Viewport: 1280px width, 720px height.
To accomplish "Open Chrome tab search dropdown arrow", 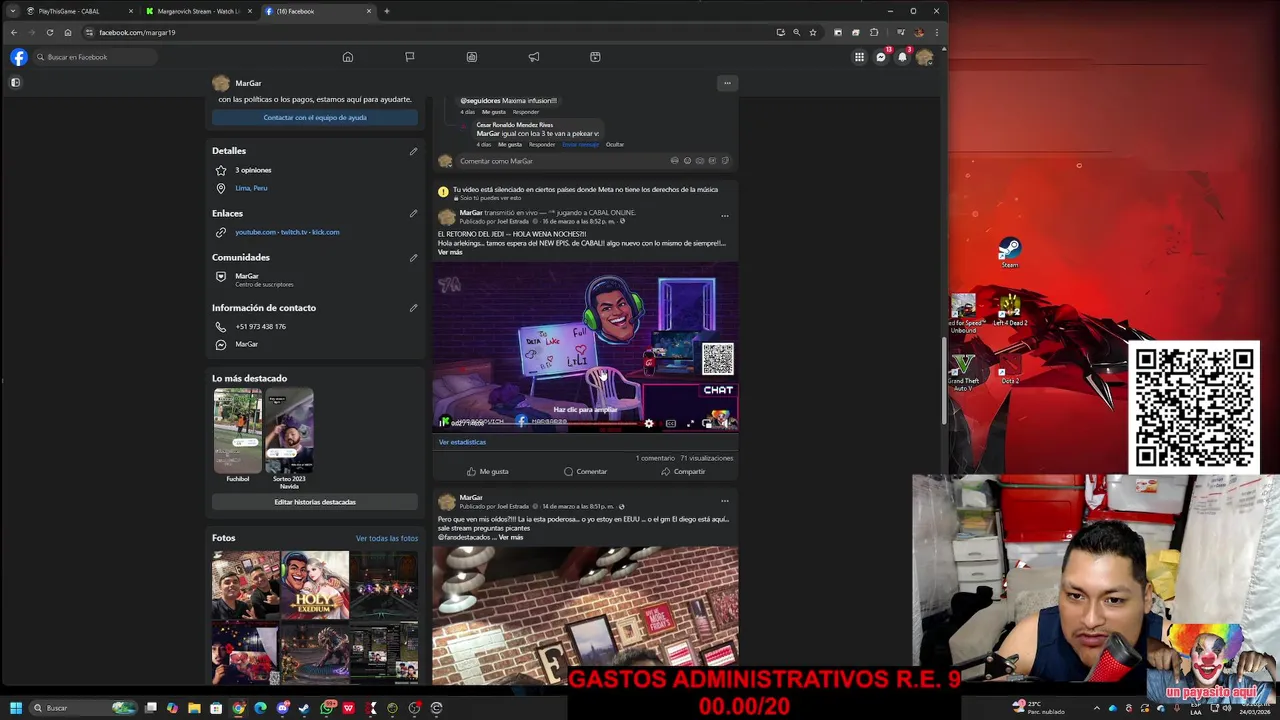I will [x=12, y=11].
